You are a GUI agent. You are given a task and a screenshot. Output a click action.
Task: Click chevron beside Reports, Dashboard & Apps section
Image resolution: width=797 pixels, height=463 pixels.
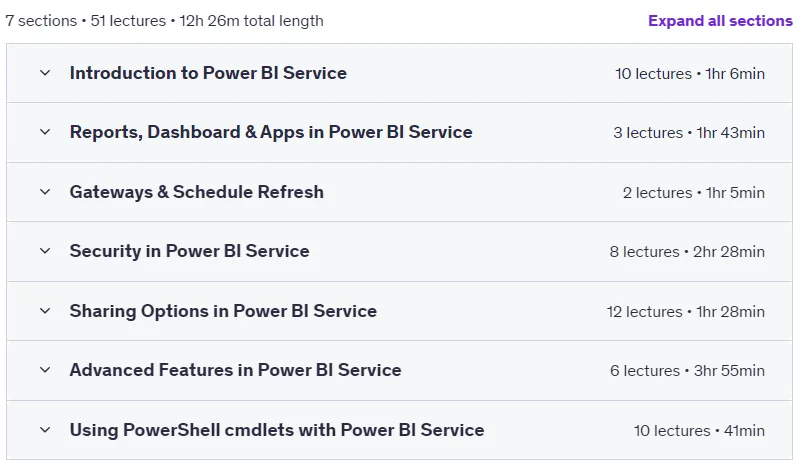pos(45,132)
